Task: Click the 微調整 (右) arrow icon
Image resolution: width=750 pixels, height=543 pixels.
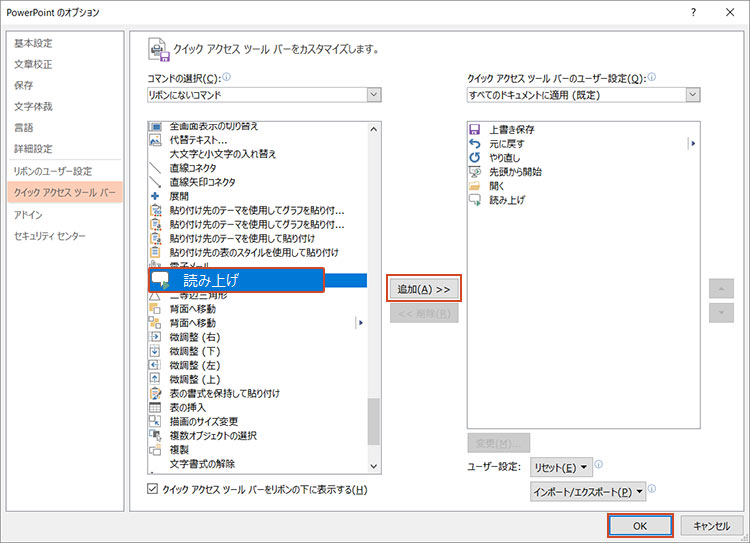Action: [x=155, y=337]
